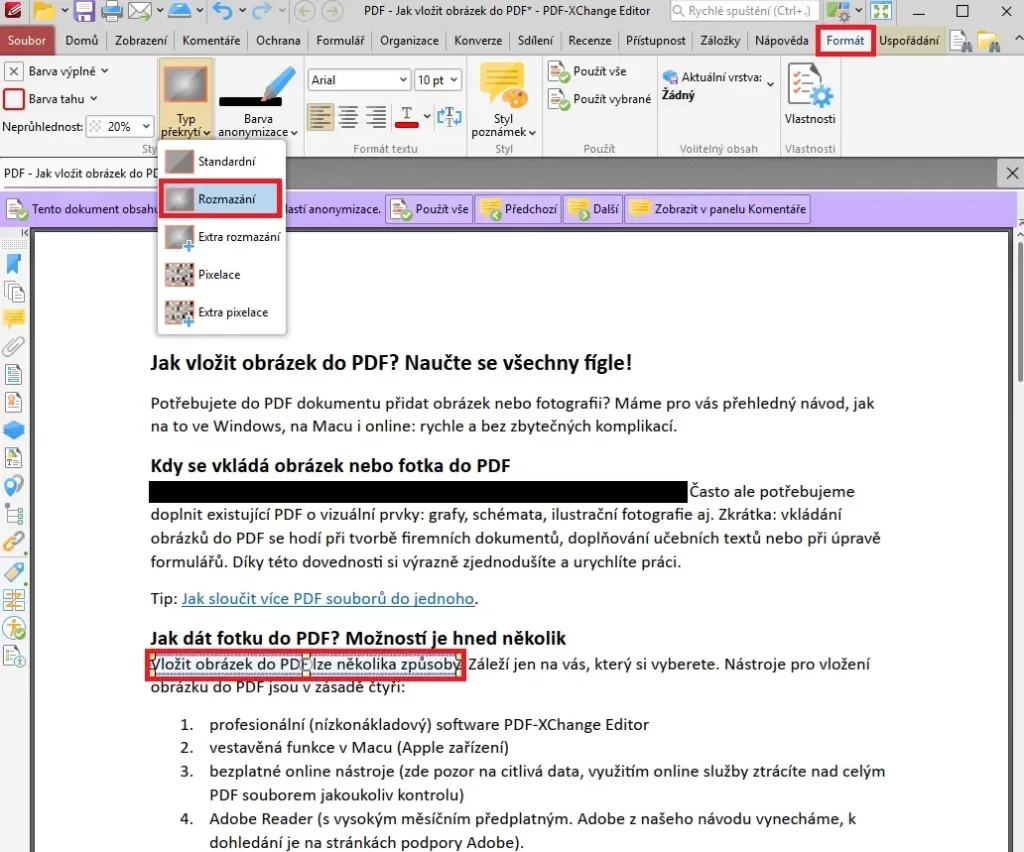Open the Attachments paperclip sidebar icon

pos(13,346)
